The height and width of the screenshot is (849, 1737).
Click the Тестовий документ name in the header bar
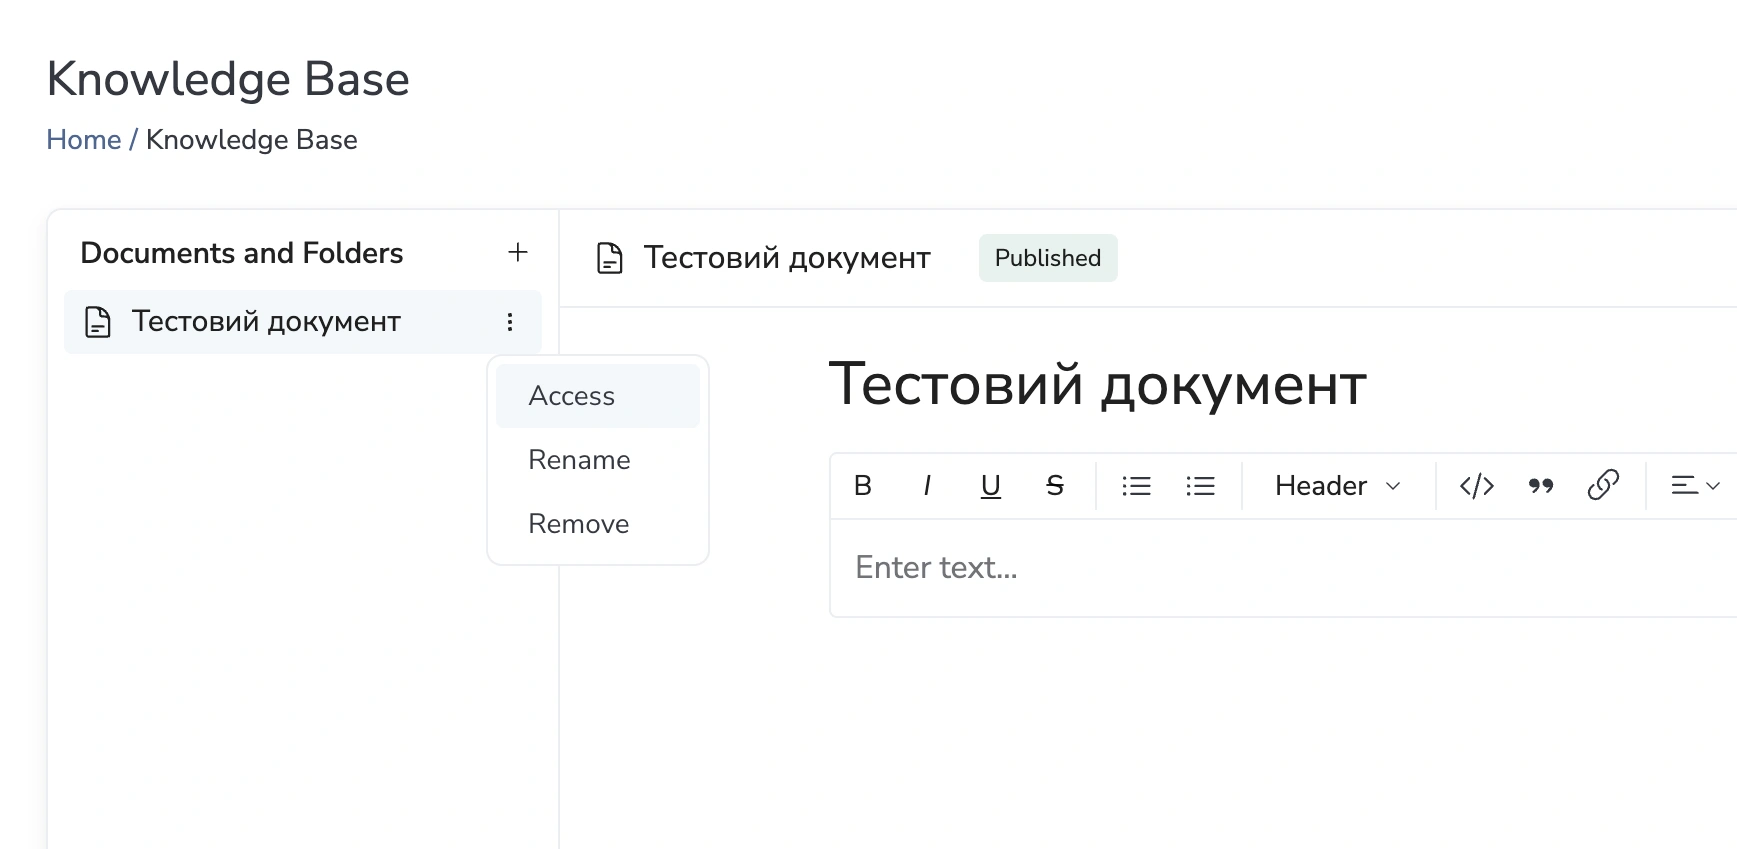pos(787,258)
